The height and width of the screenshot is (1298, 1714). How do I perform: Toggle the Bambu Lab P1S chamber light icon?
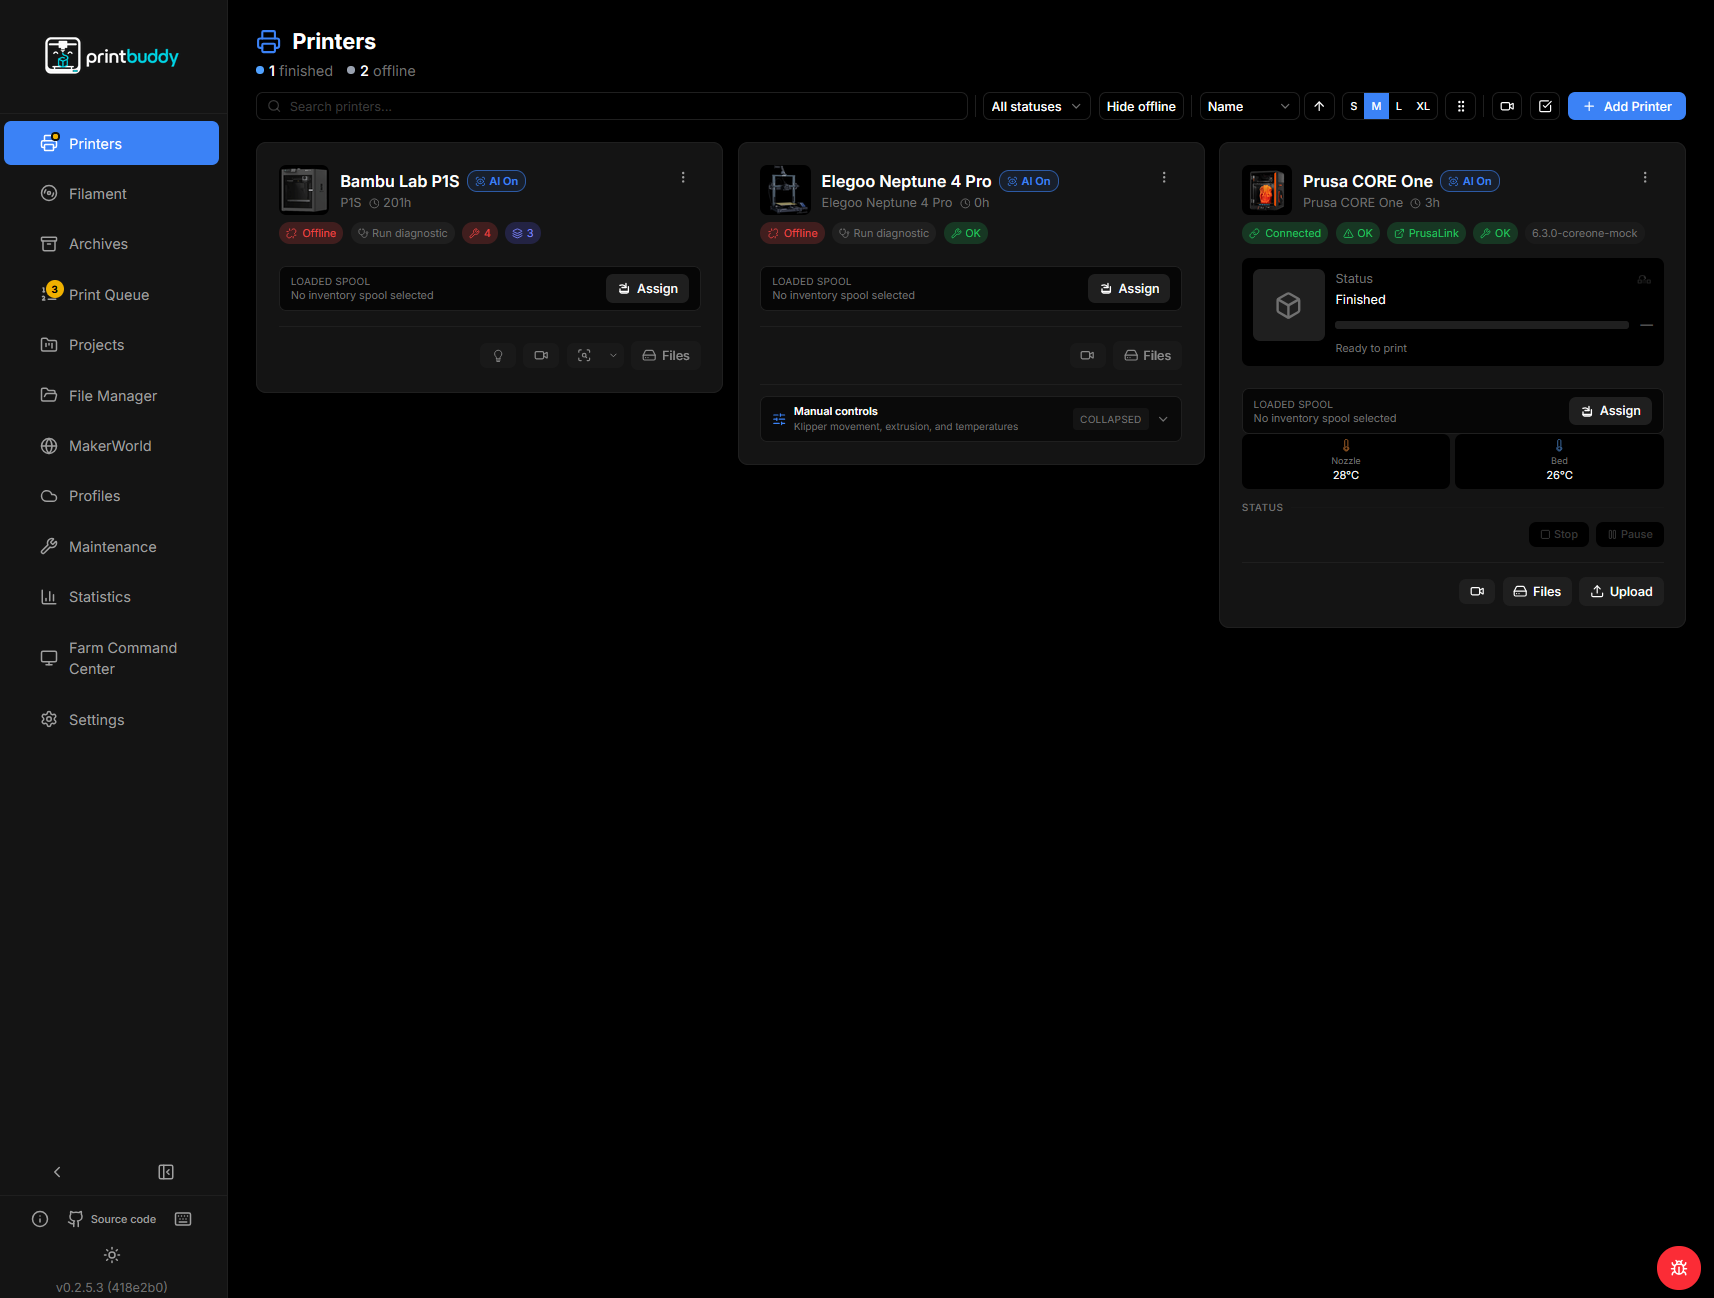(x=498, y=355)
